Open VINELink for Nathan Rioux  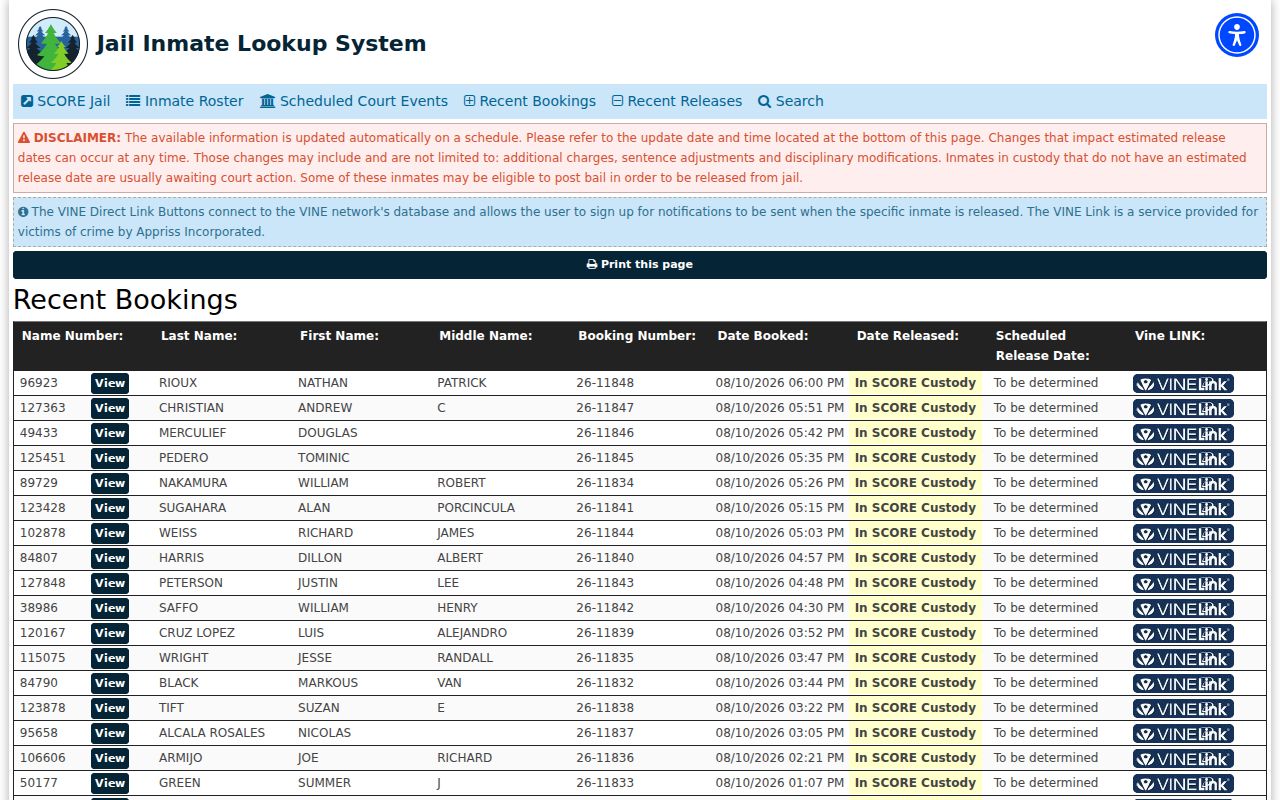(1183, 383)
